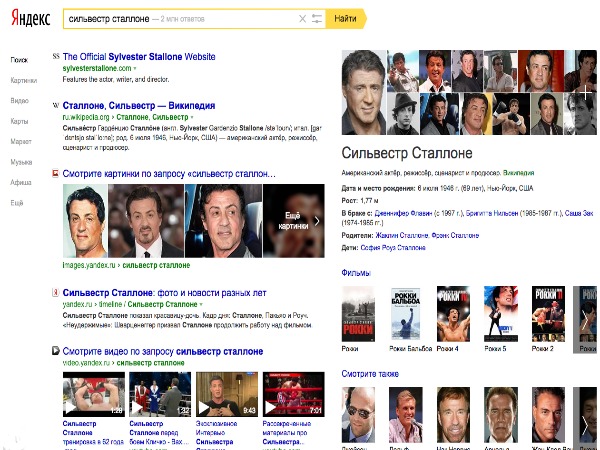
Task: Open София Роуз Сталлоне link
Action: tap(393, 248)
